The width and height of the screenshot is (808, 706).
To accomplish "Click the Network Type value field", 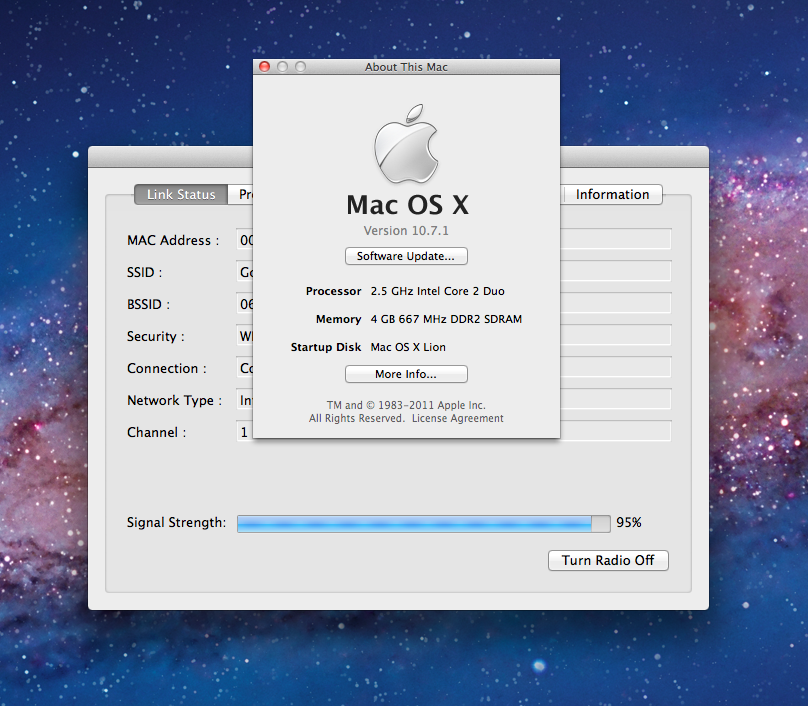I will click(x=244, y=399).
